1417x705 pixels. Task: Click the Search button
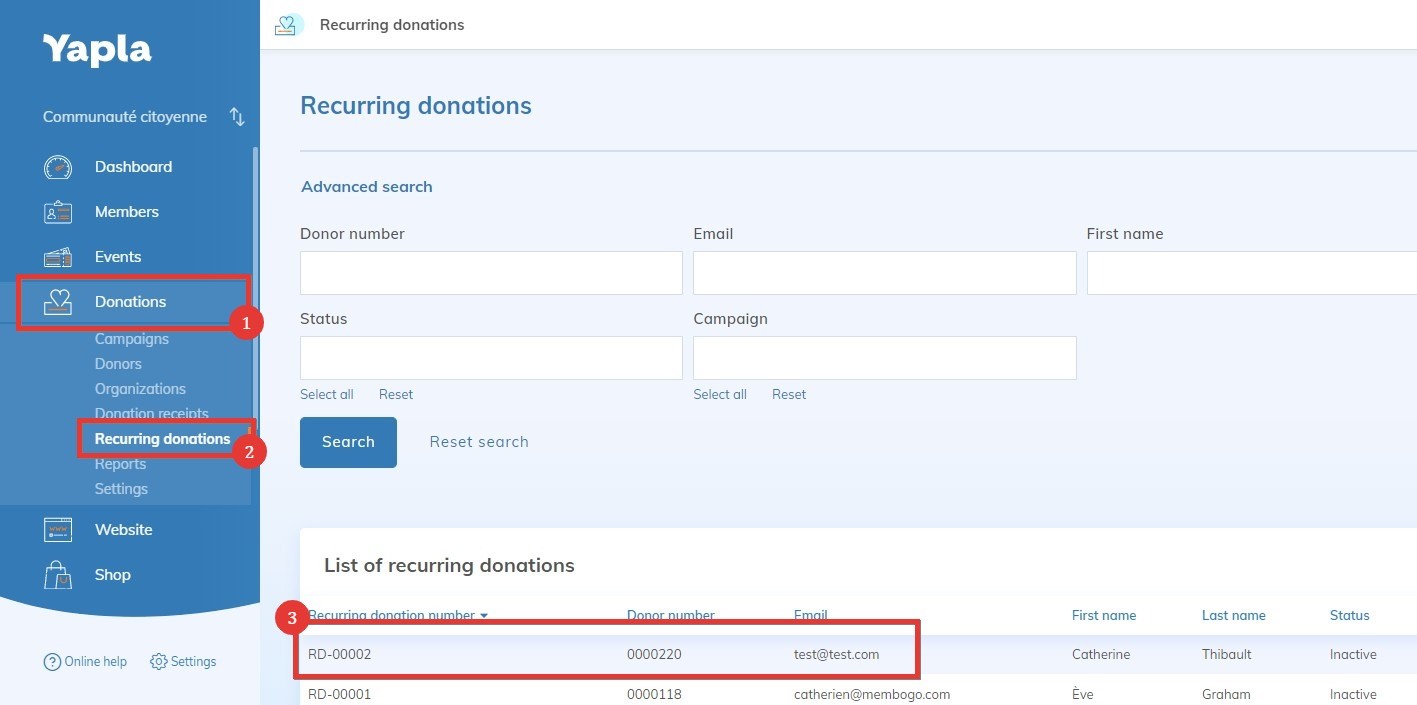click(348, 442)
